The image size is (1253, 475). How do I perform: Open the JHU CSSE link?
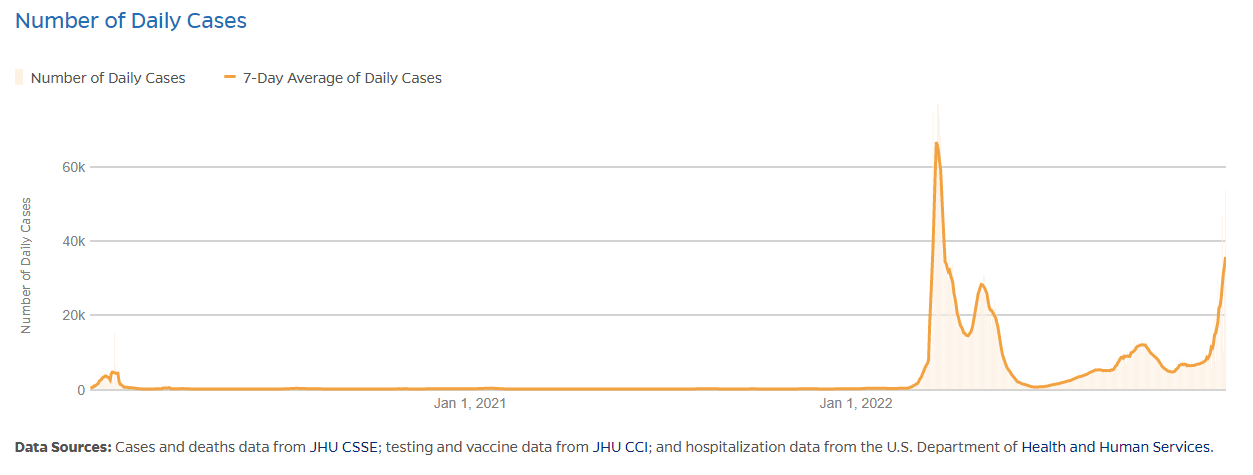344,447
